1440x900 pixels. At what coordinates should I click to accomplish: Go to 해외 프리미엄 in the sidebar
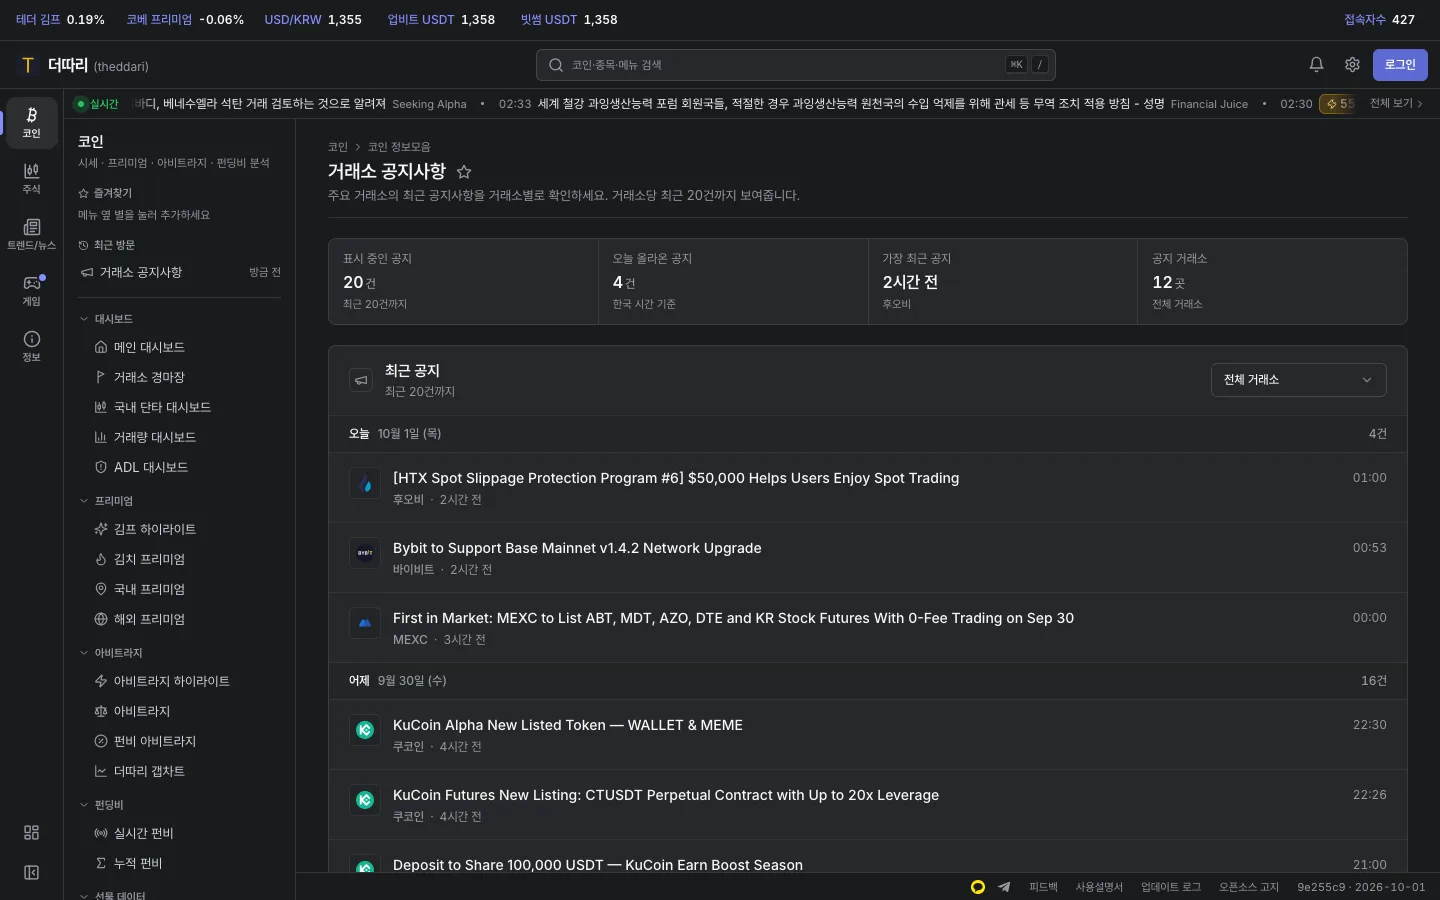[x=182, y=619]
